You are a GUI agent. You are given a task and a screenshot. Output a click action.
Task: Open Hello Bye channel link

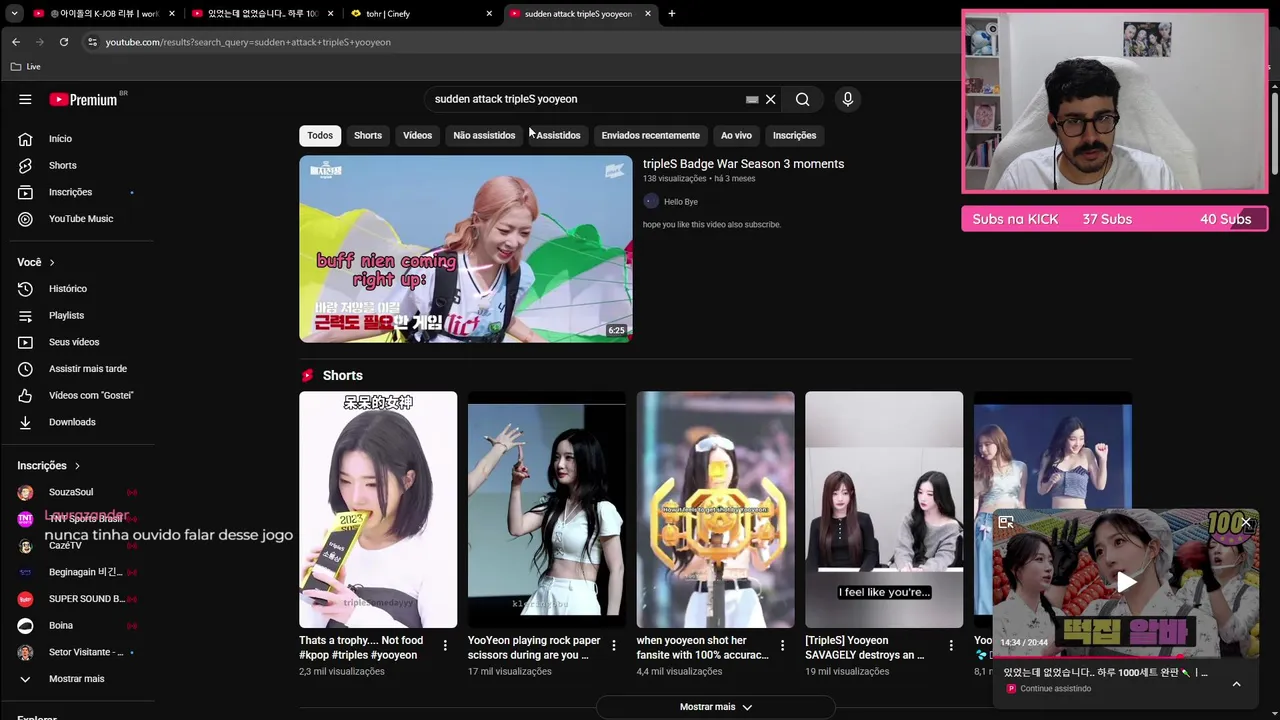point(680,202)
